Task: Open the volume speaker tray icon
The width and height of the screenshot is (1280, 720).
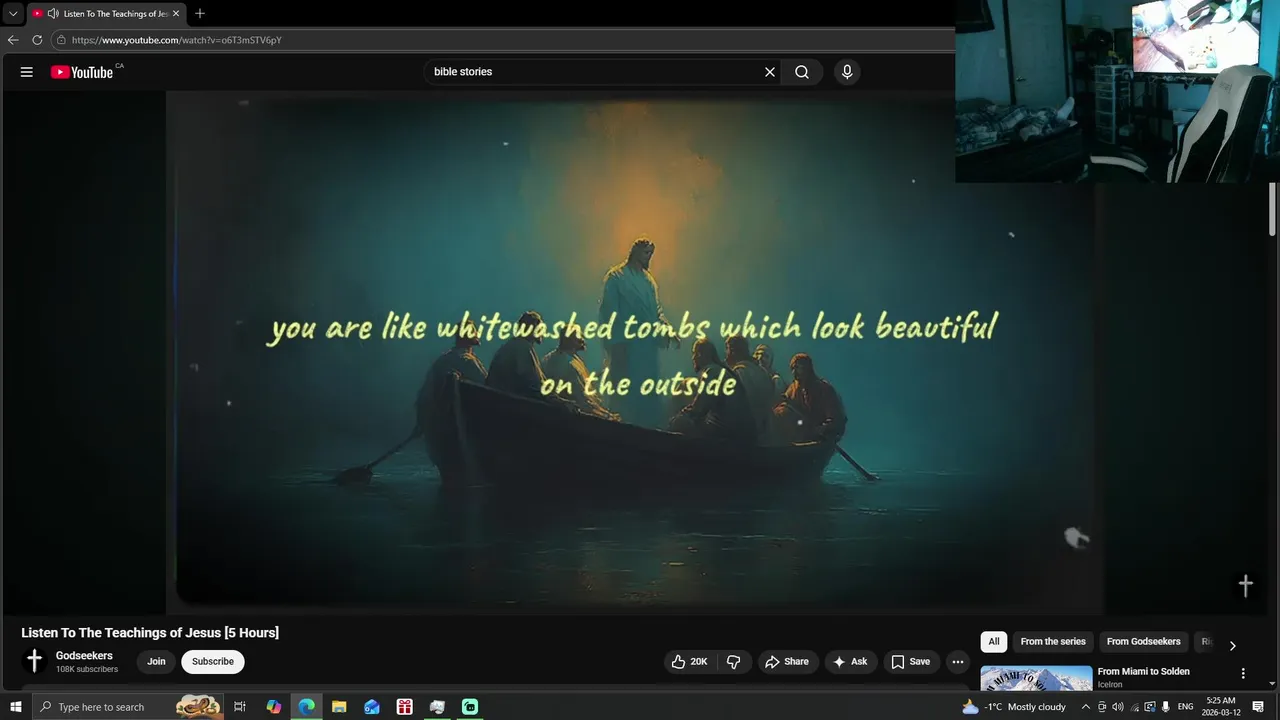Action: [x=1118, y=707]
